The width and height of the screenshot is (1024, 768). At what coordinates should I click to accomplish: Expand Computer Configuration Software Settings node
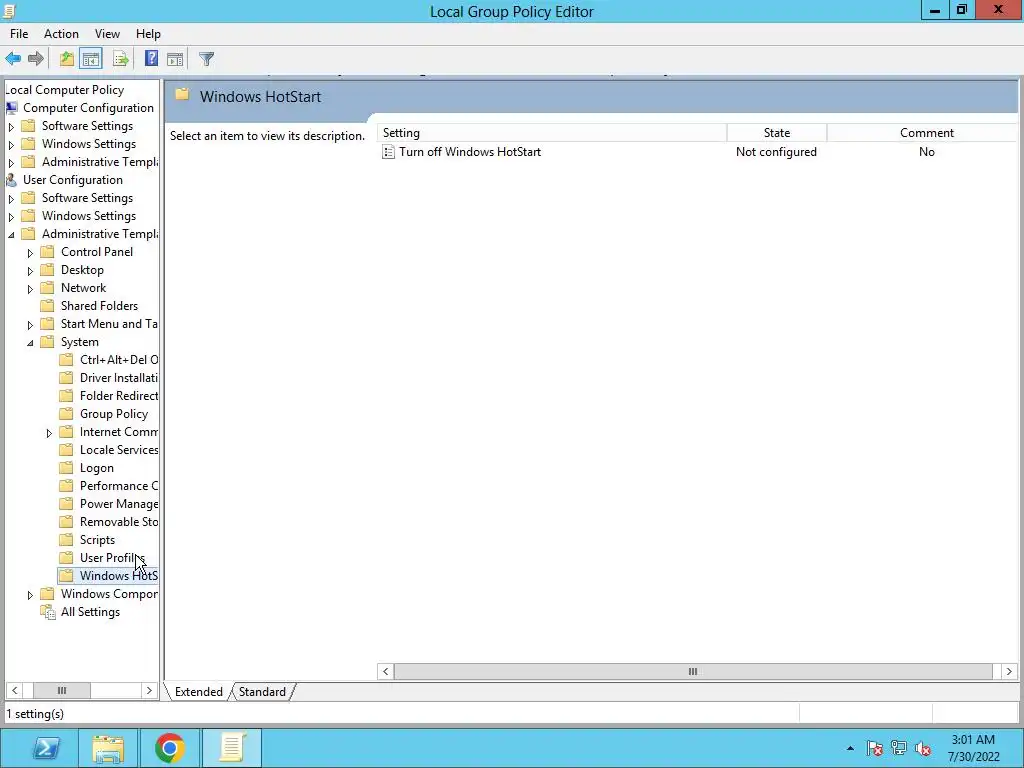tap(11, 127)
